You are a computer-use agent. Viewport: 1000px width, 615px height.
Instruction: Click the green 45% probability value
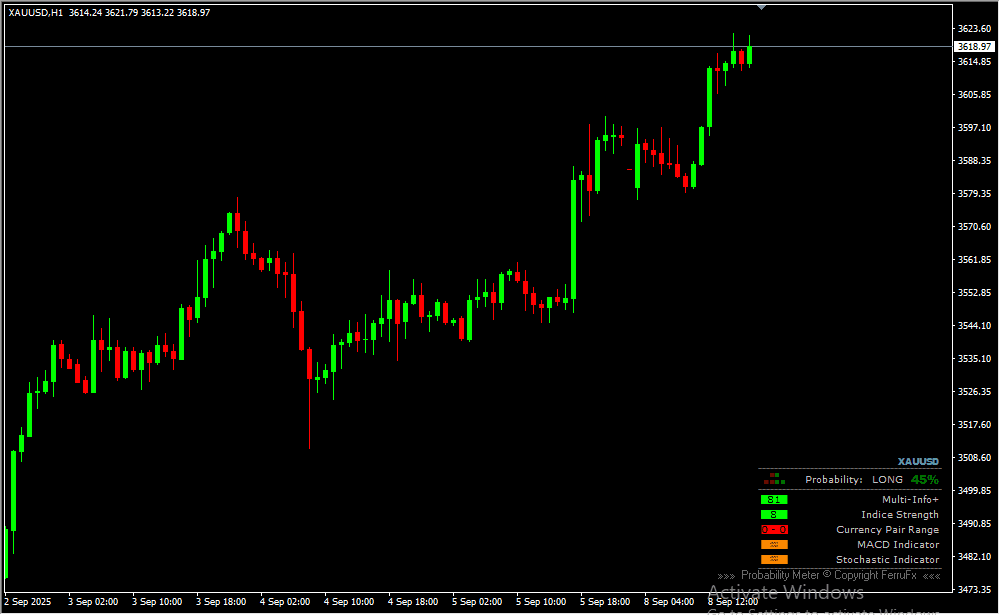coord(924,480)
